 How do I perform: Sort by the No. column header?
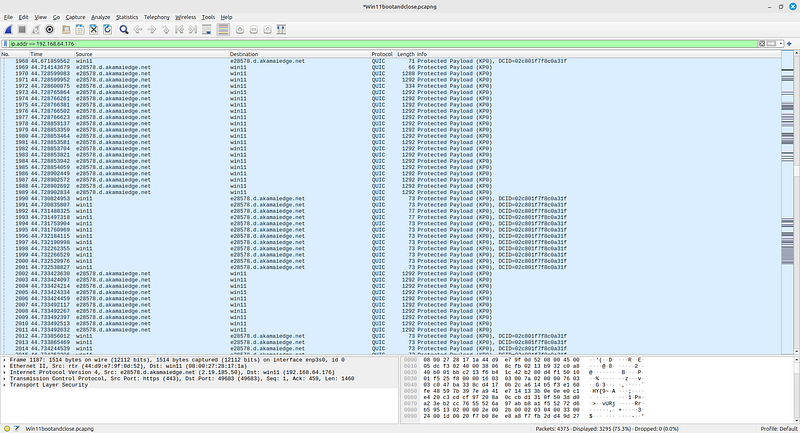(14, 54)
